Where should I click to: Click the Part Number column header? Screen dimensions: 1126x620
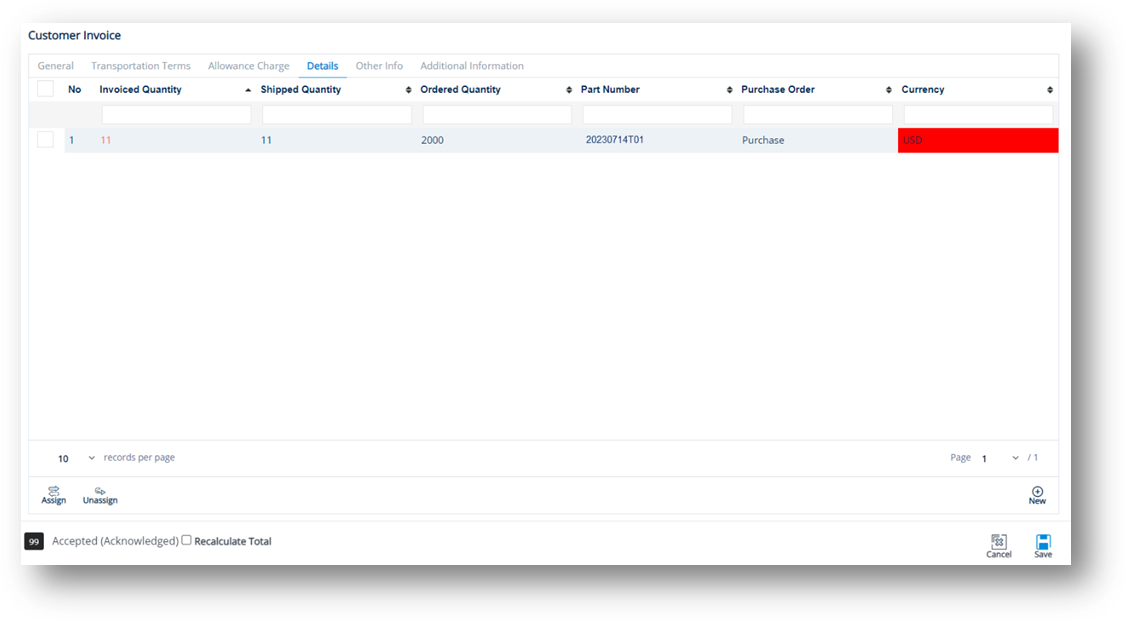(610, 89)
